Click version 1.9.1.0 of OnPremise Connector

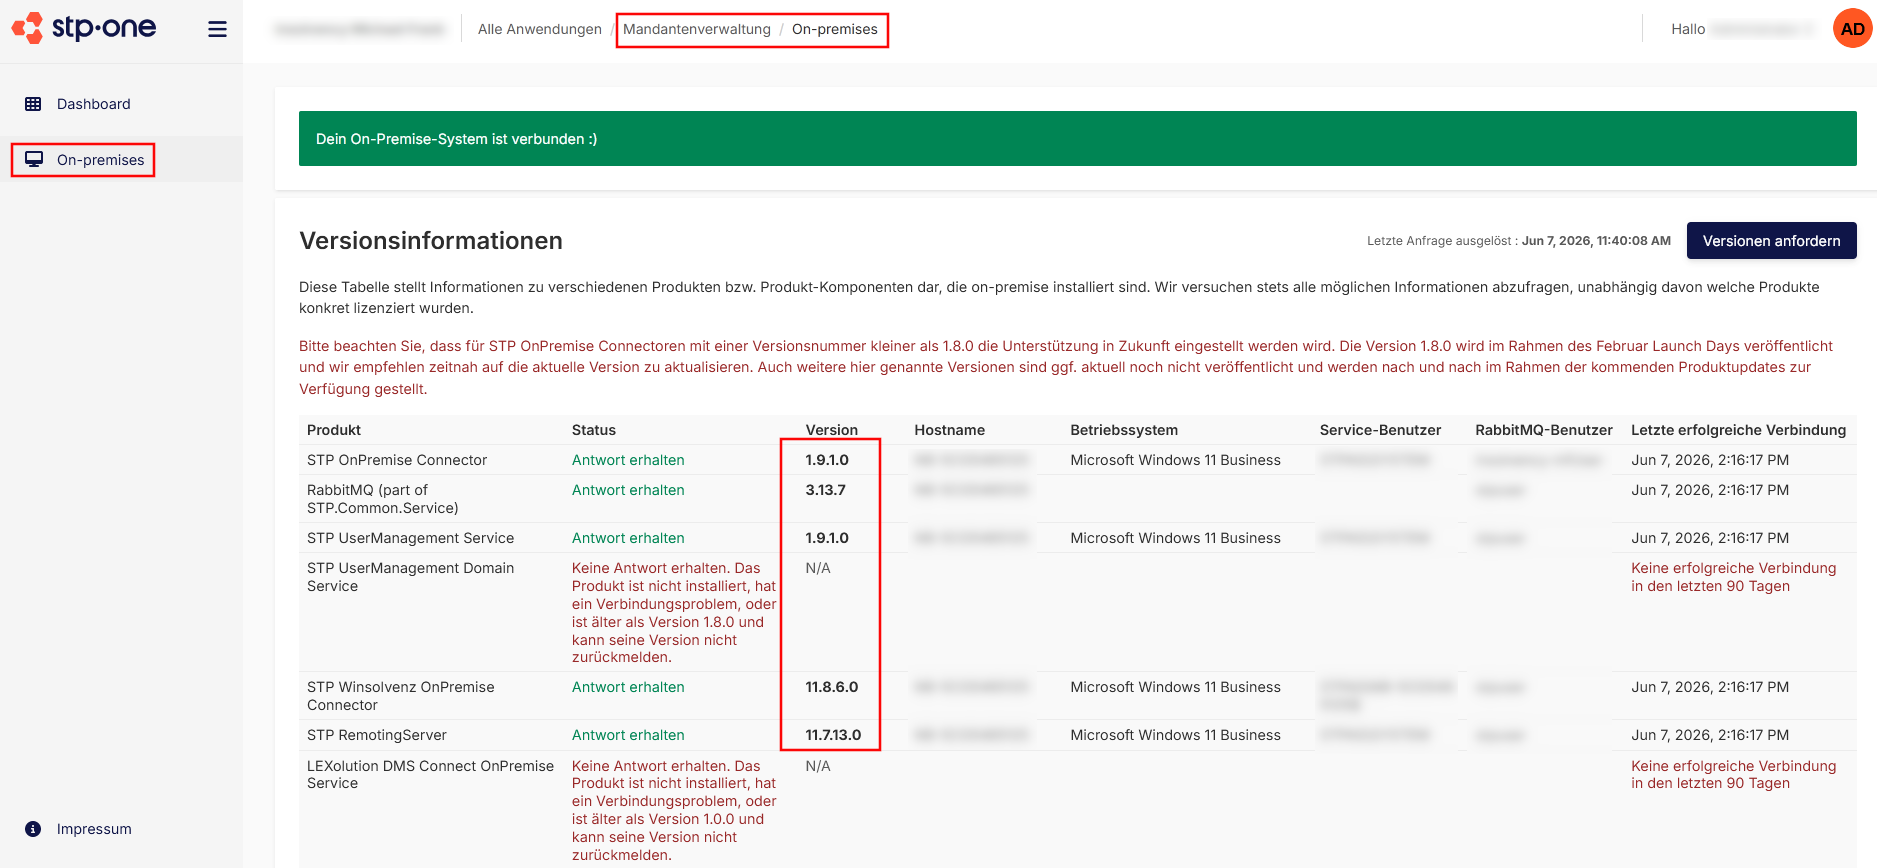pyautogui.click(x=827, y=460)
